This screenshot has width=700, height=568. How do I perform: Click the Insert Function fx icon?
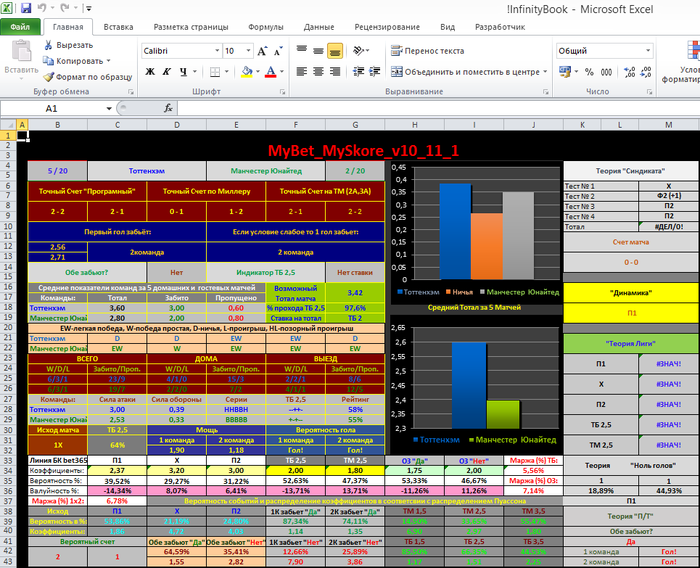(x=168, y=108)
